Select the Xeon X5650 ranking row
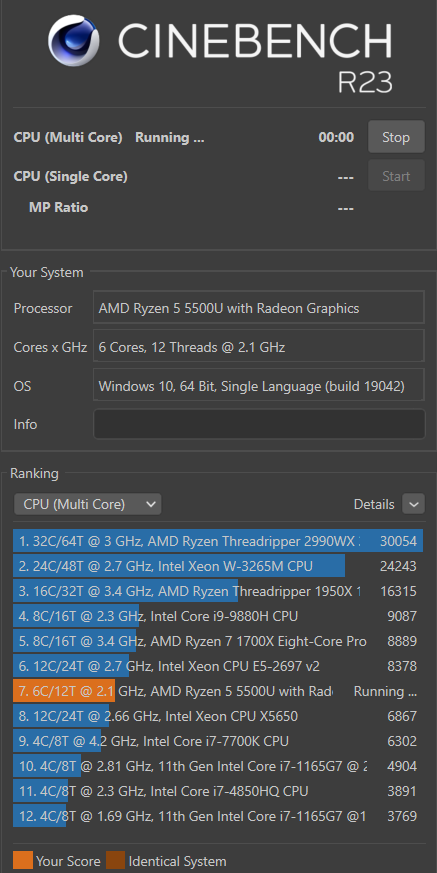 pos(218,717)
